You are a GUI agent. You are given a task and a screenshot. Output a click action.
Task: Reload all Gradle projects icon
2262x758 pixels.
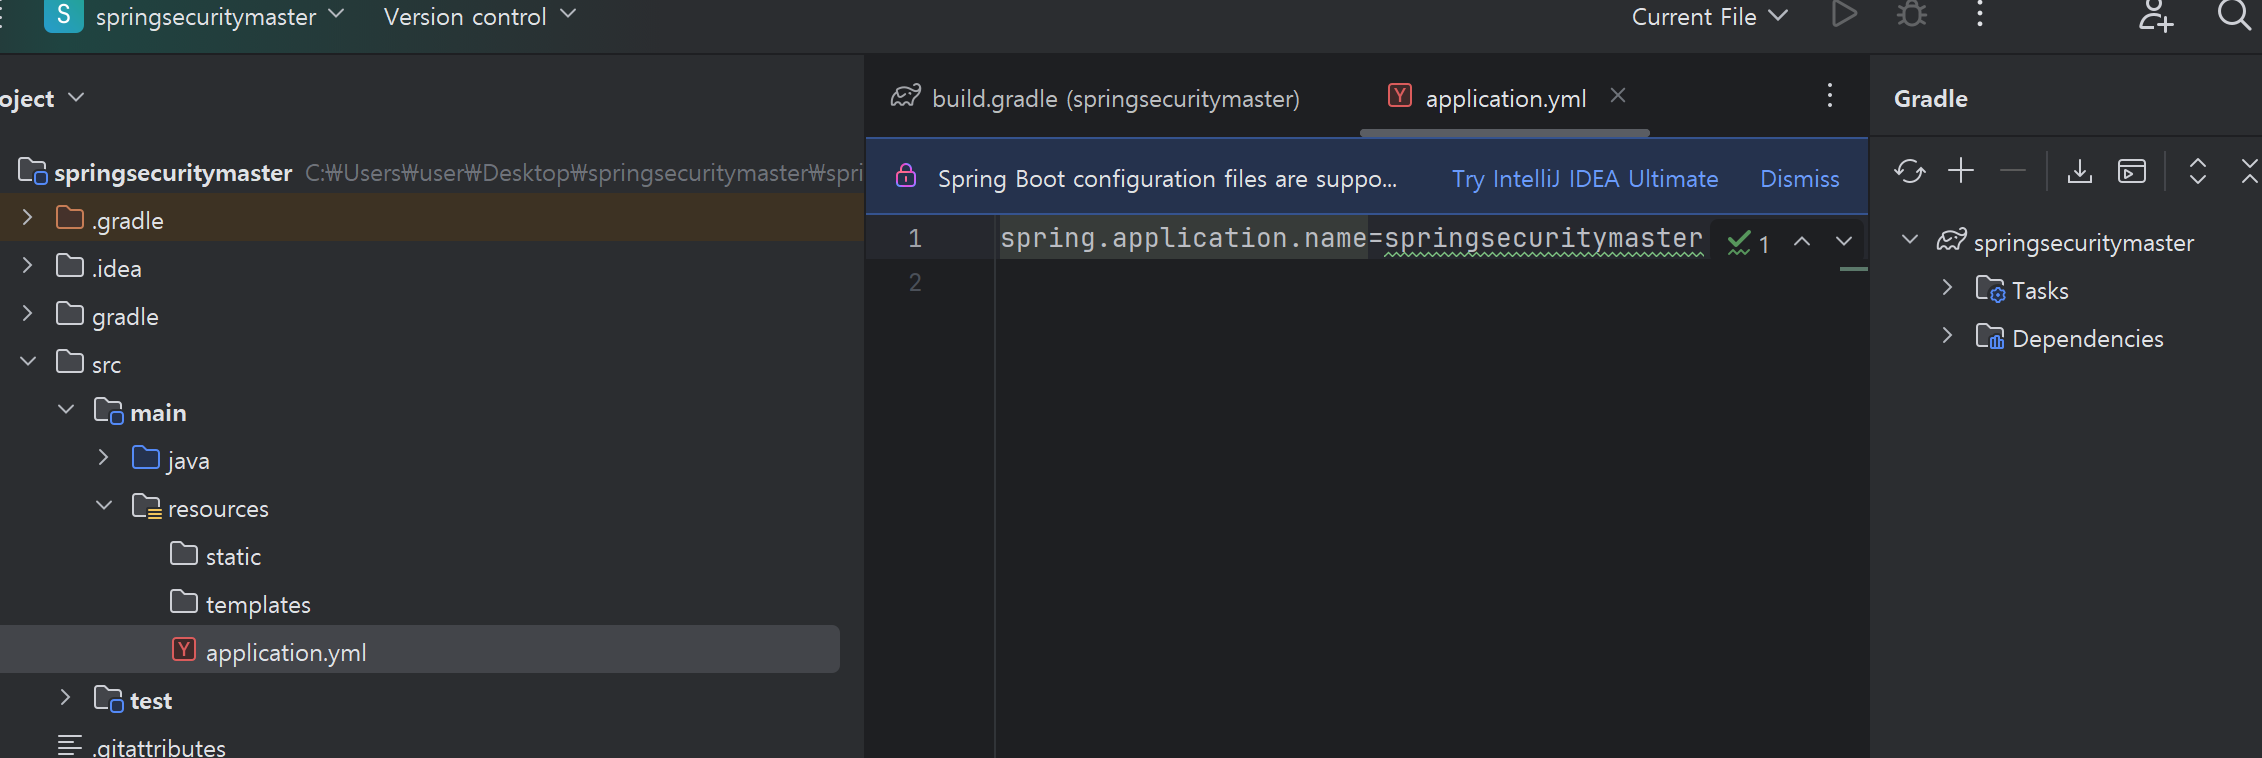[1909, 171]
